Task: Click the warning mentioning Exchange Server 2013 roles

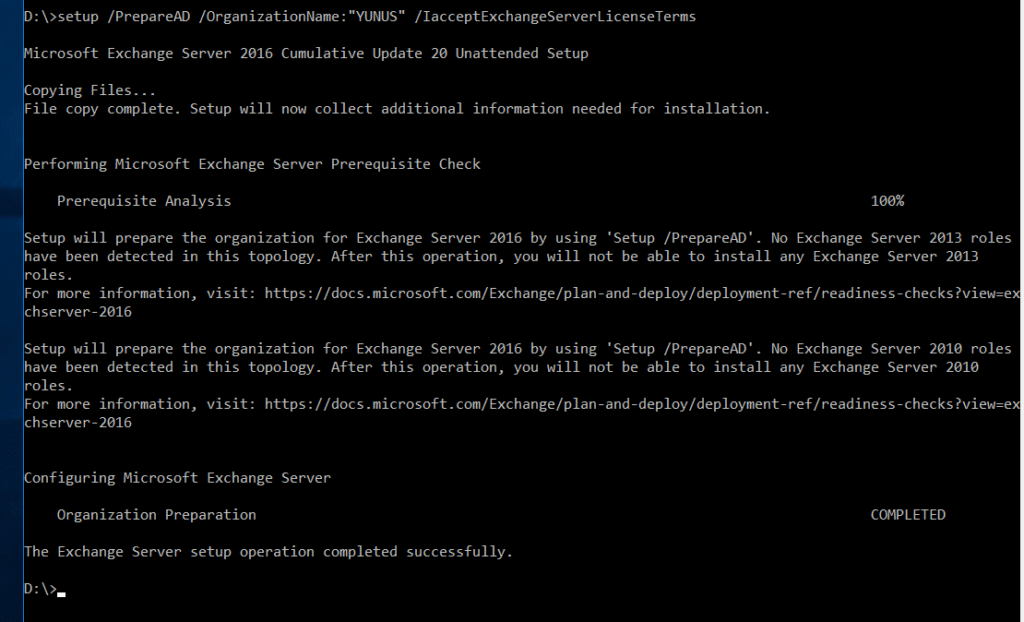Action: pos(517,256)
